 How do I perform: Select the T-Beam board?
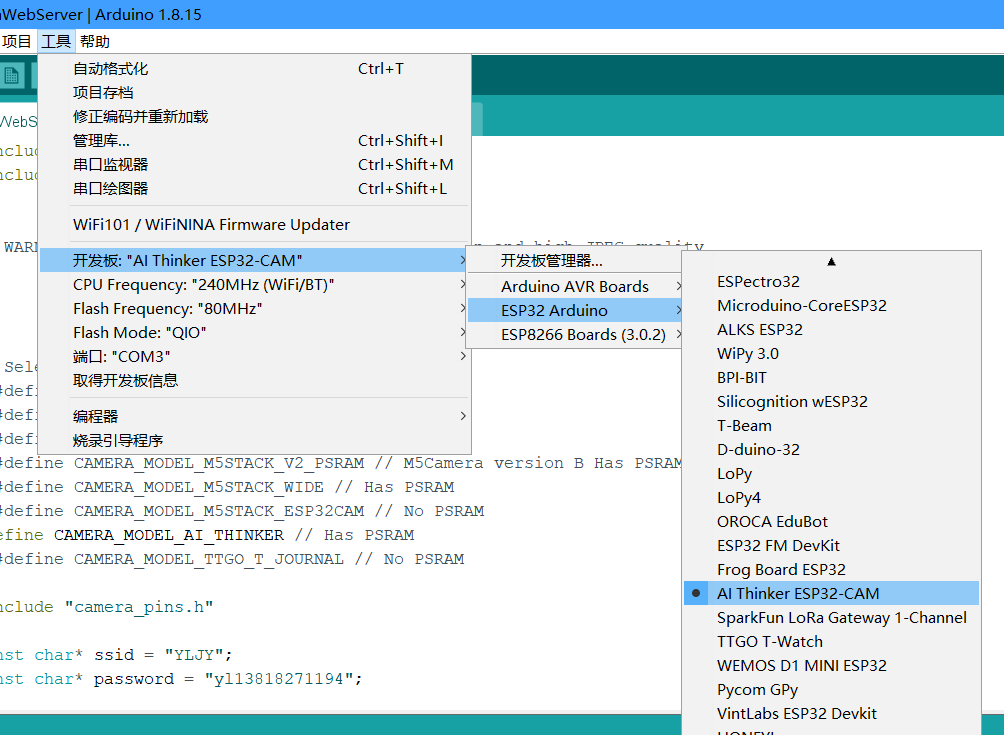(x=831, y=426)
